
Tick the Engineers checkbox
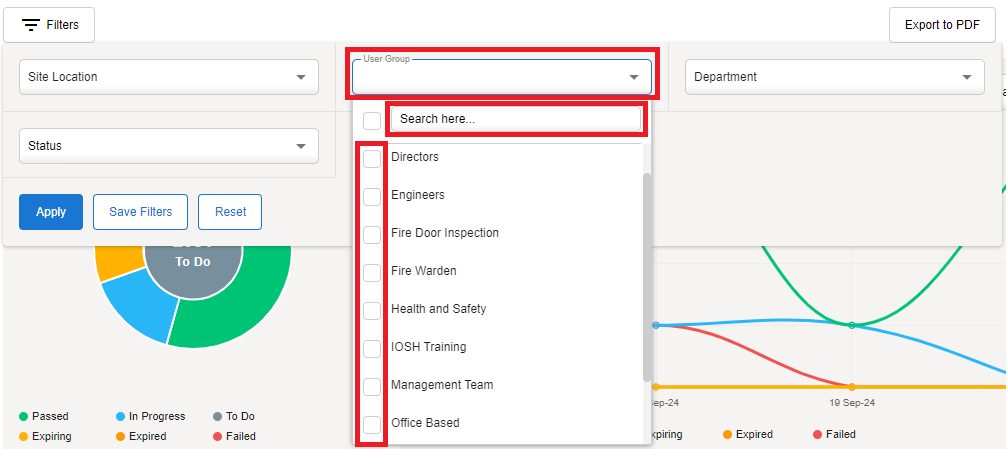point(372,196)
